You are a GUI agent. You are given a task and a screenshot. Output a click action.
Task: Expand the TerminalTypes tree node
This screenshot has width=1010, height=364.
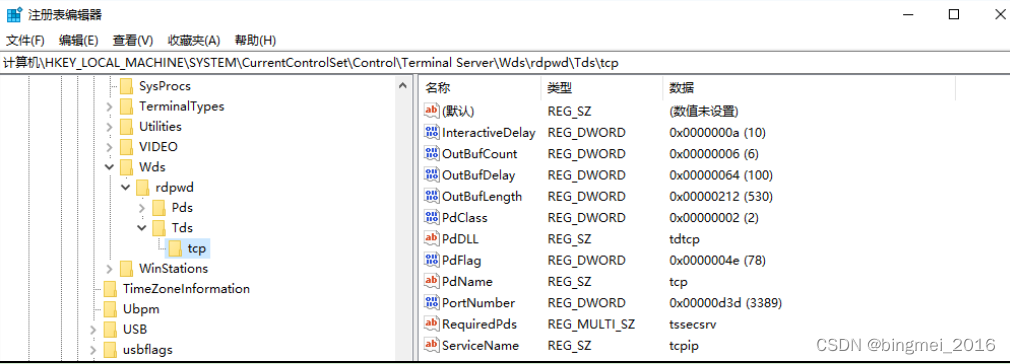tap(110, 106)
